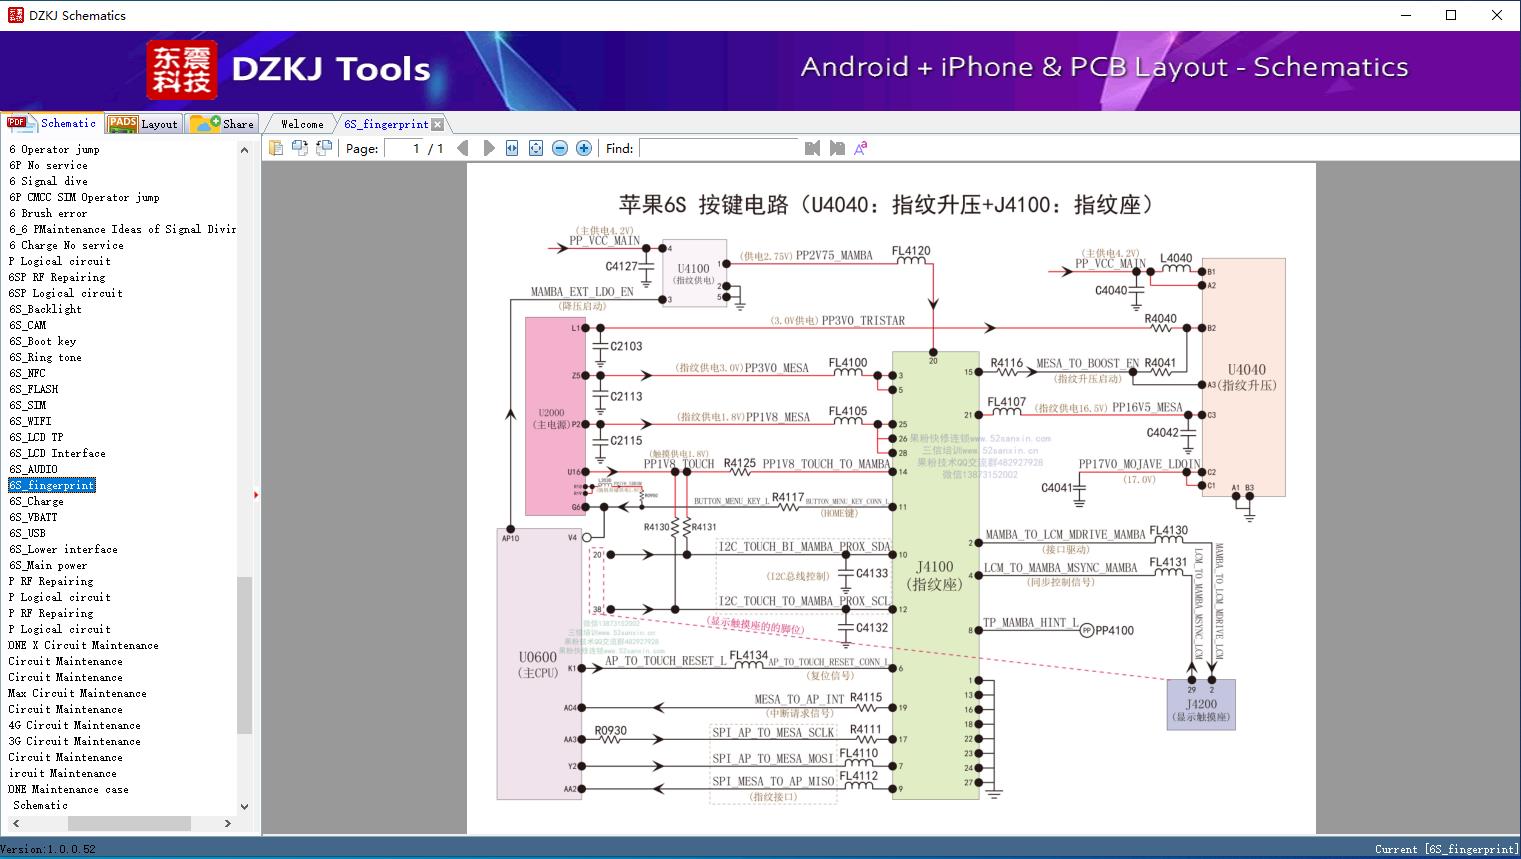Click the zoom out minus icon
This screenshot has width=1521, height=859.
560,148
